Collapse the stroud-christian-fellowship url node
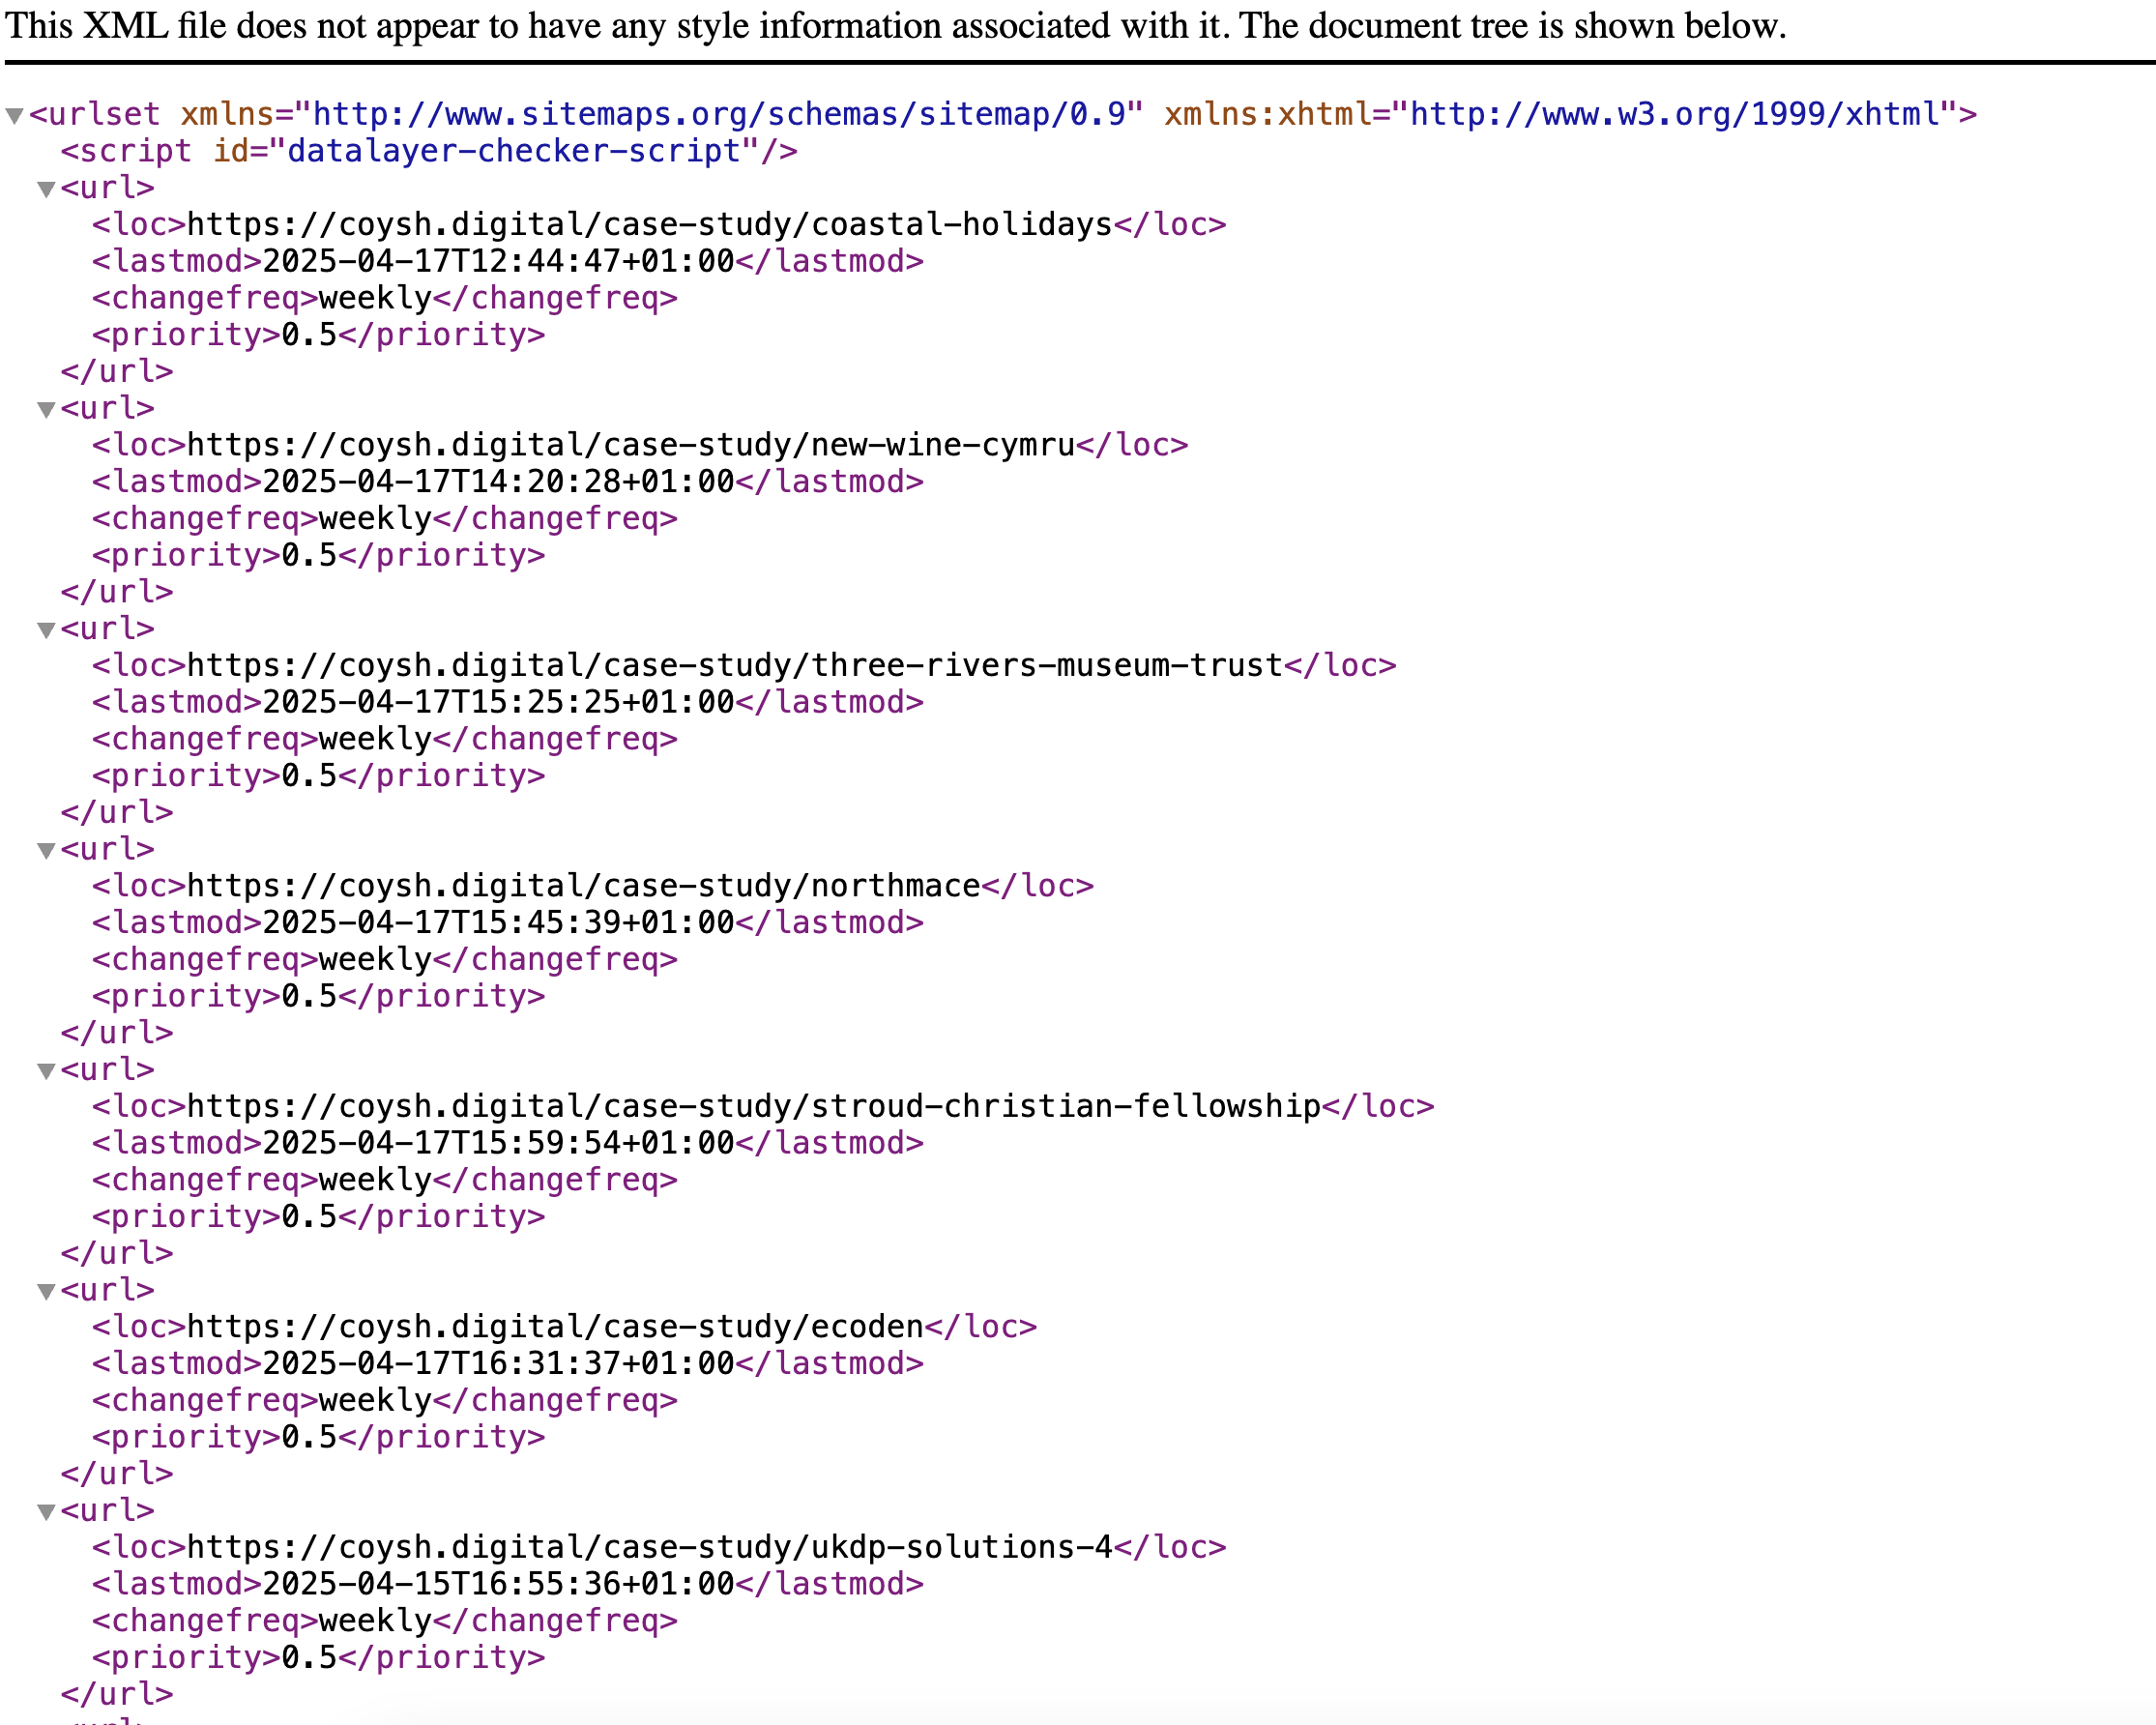The image size is (2156, 1725). [46, 1071]
